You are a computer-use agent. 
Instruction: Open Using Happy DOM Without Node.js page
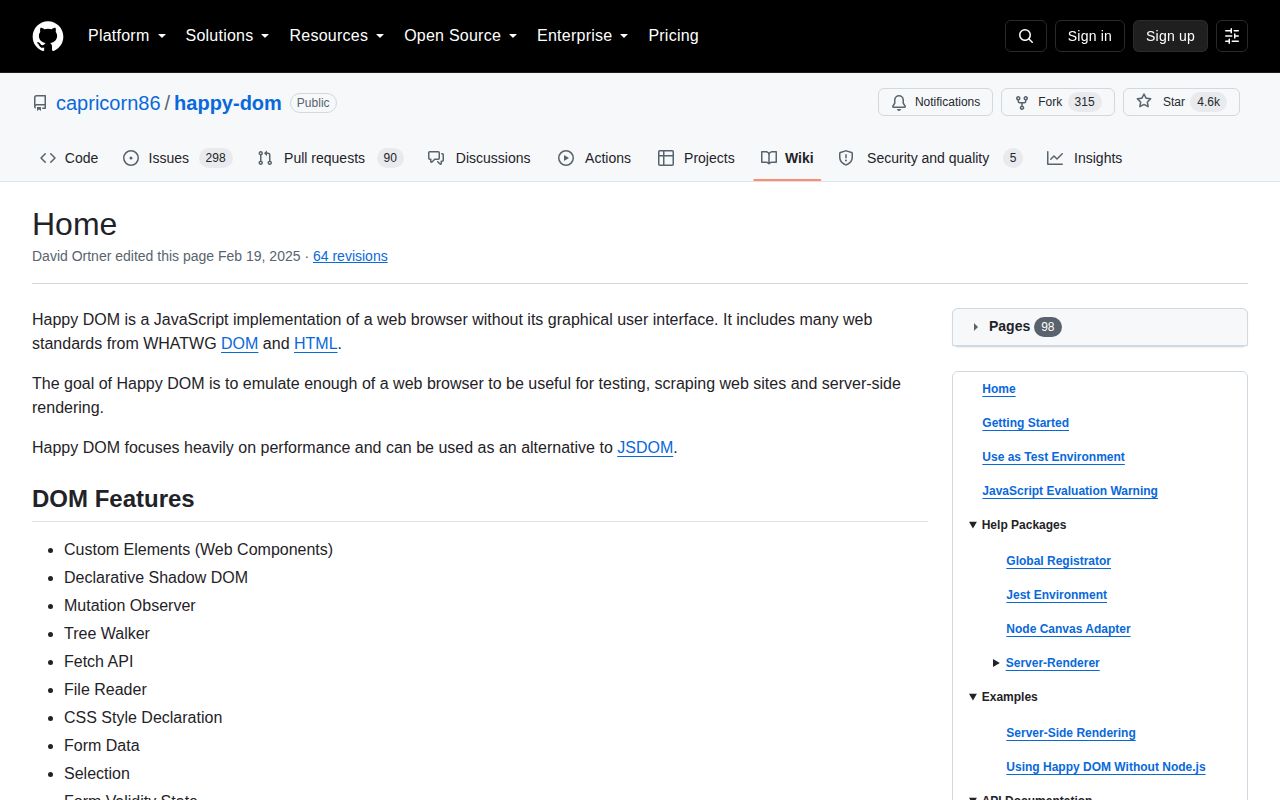click(1106, 767)
